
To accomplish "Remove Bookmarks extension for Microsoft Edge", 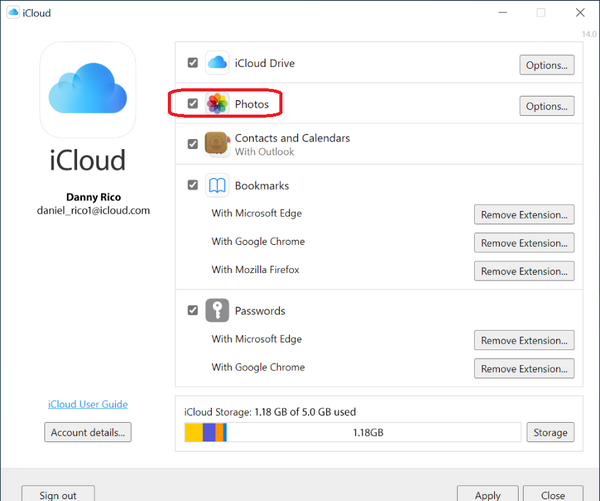I will point(524,215).
